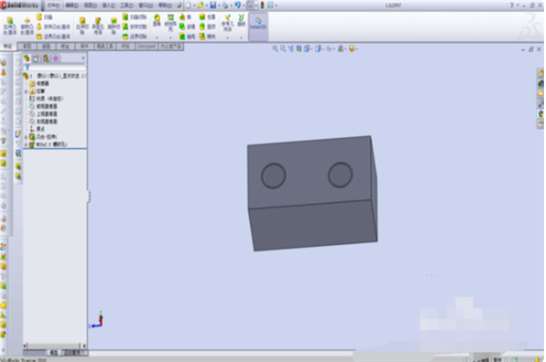The height and width of the screenshot is (362, 546).
Task: Open the Hole Wizard tool
Action: (x=98, y=26)
